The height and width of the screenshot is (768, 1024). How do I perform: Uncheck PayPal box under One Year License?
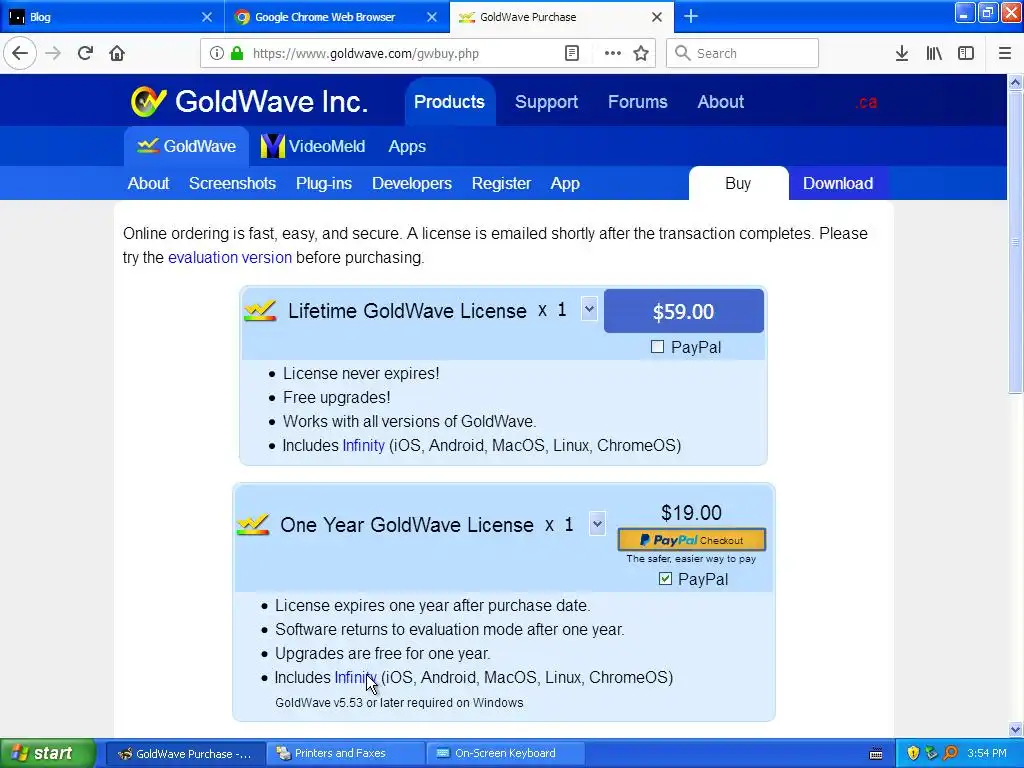click(665, 579)
